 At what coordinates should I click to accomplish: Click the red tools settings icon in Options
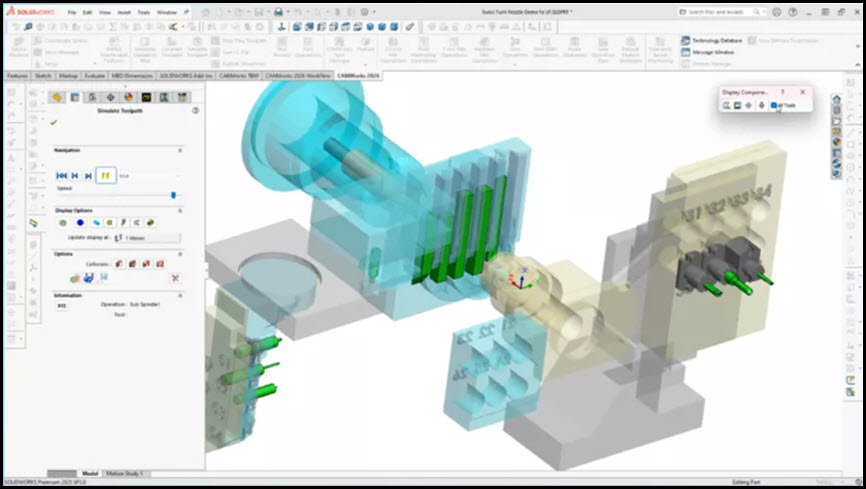pos(175,278)
